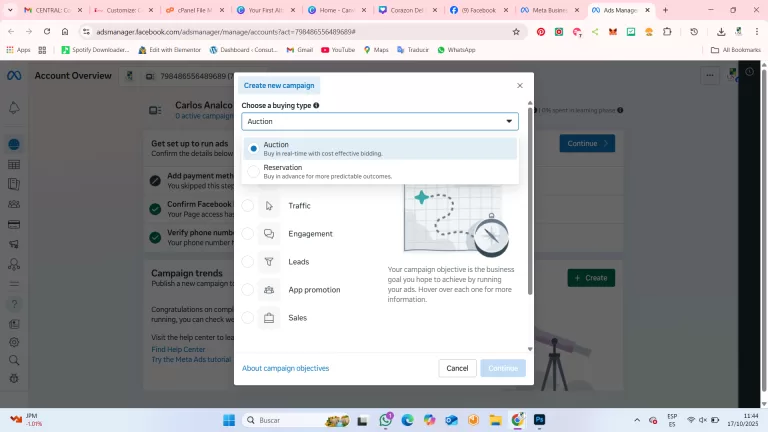Open Account Overview sidebar icon
The width and height of the screenshot is (768, 432).
[x=14, y=144]
